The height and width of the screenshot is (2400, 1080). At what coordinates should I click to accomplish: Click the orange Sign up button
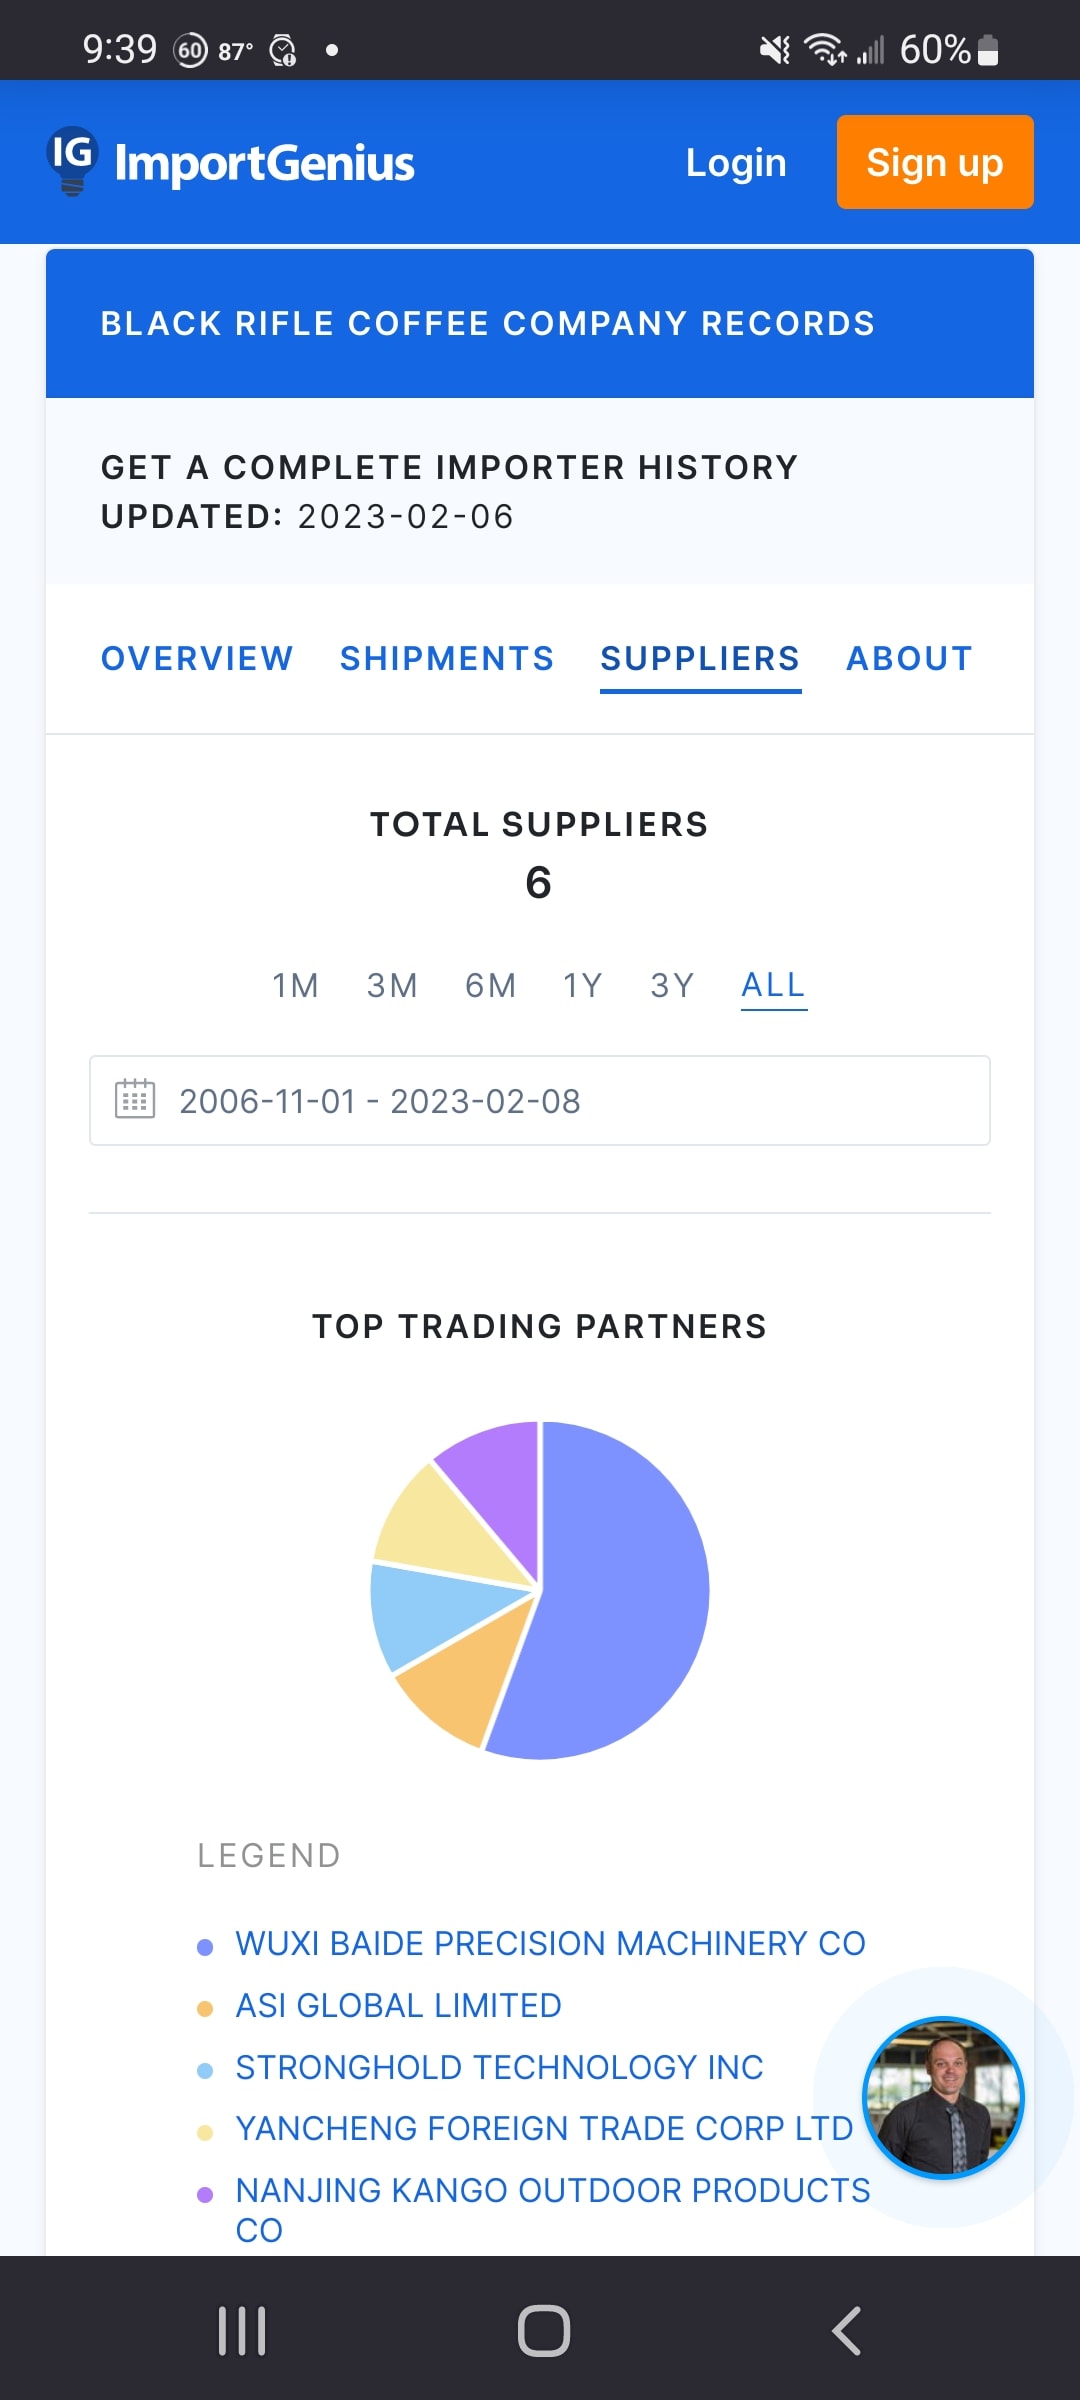click(x=934, y=162)
